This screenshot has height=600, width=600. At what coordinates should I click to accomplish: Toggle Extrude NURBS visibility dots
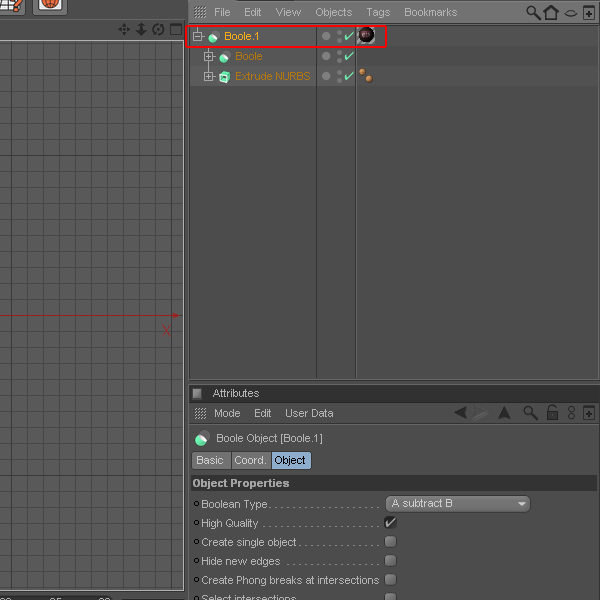click(x=339, y=76)
